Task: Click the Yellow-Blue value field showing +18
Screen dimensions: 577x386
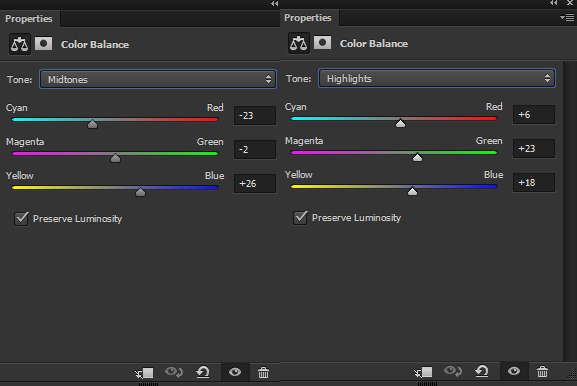Action: (x=534, y=182)
